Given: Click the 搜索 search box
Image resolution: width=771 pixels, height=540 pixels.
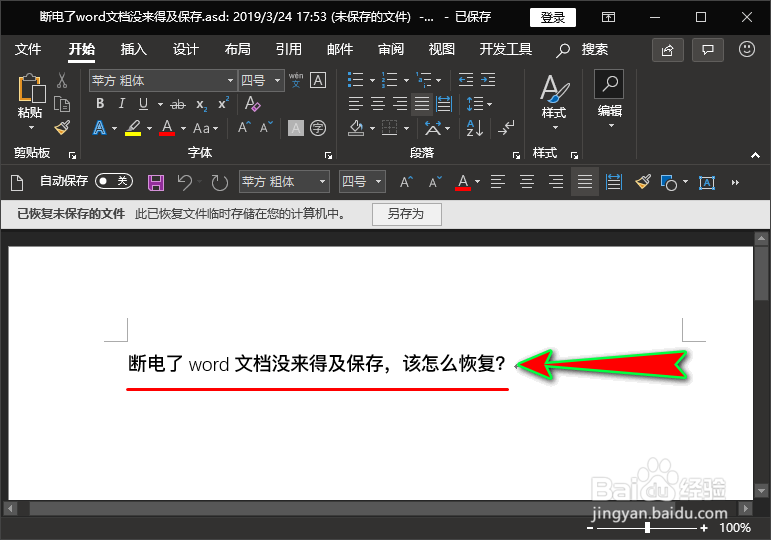Looking at the screenshot, I should point(582,50).
